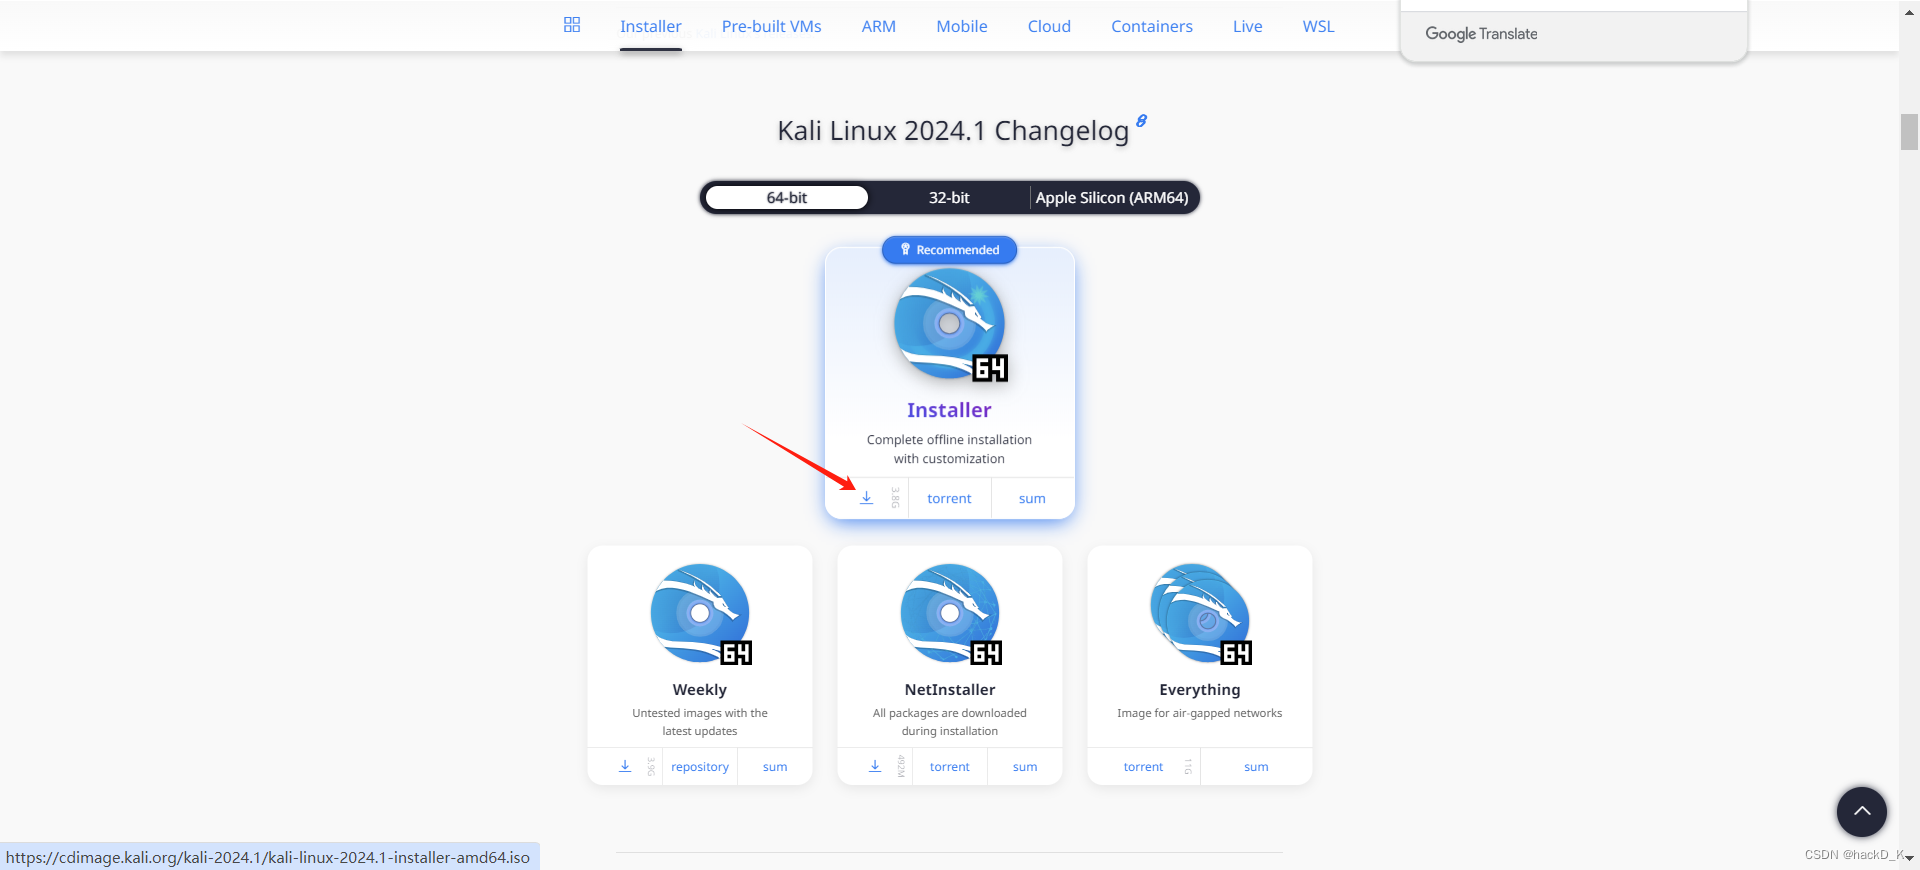Image resolution: width=1920 pixels, height=870 pixels.
Task: View the Weekly sum checksum
Action: pyautogui.click(x=775, y=767)
